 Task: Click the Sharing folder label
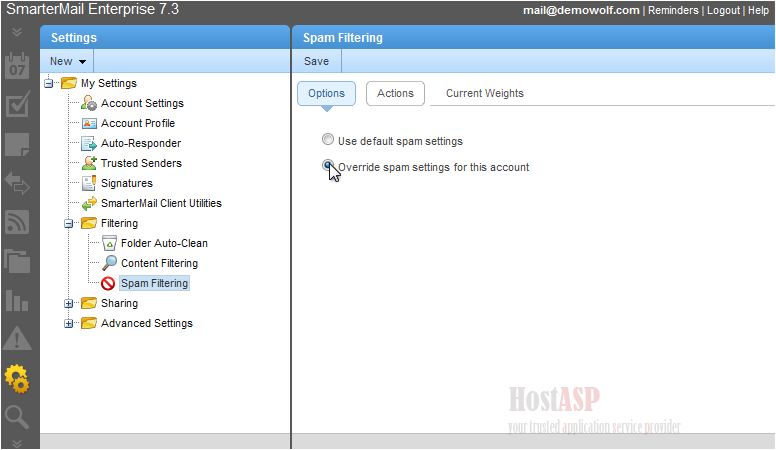119,303
